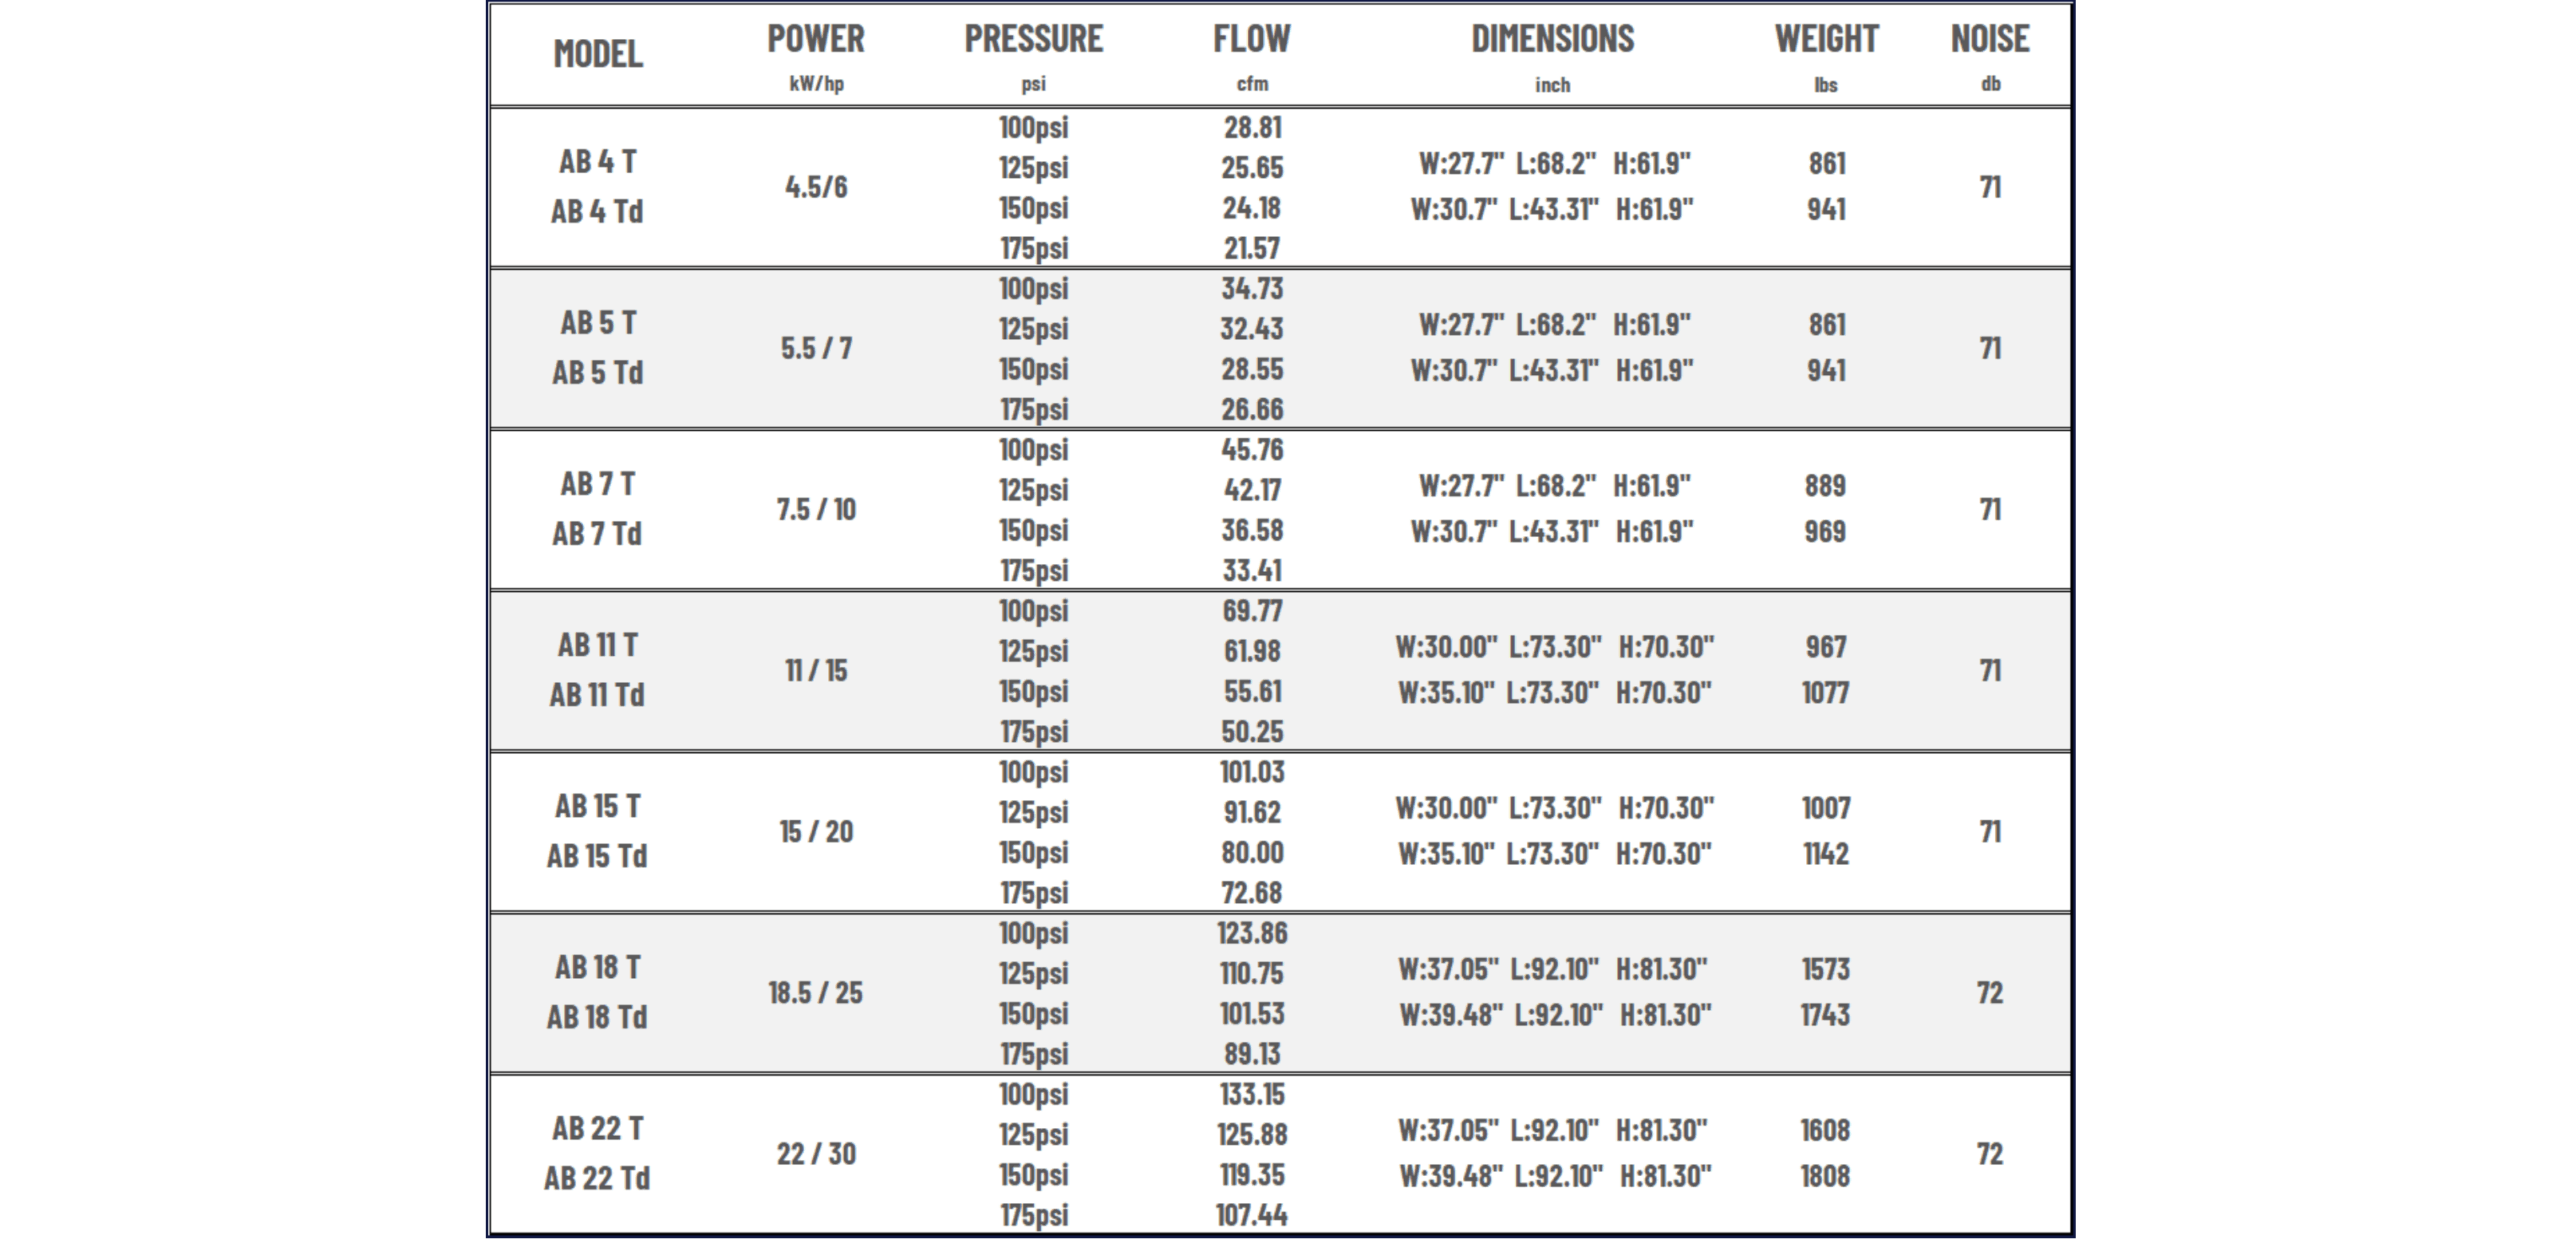Click the WEIGHT lbs column header
The image size is (2560, 1239).
point(1826,55)
